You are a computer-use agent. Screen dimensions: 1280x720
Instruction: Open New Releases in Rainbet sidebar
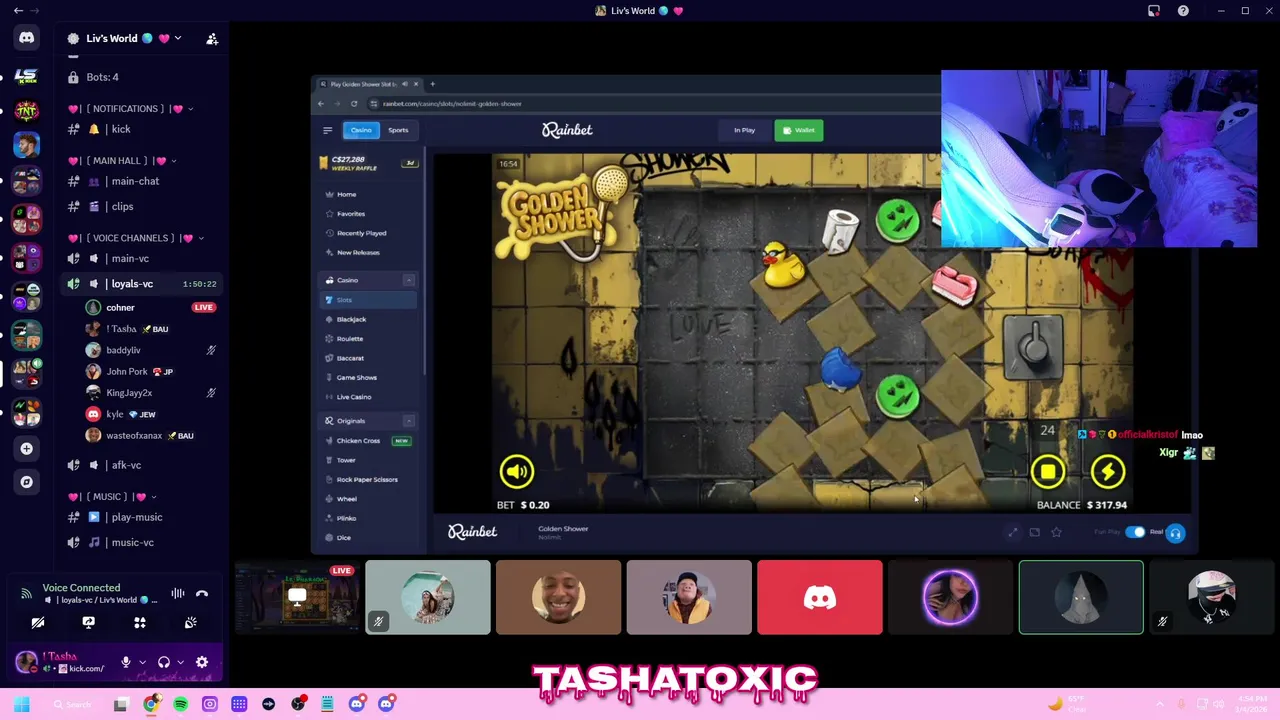[368, 252]
